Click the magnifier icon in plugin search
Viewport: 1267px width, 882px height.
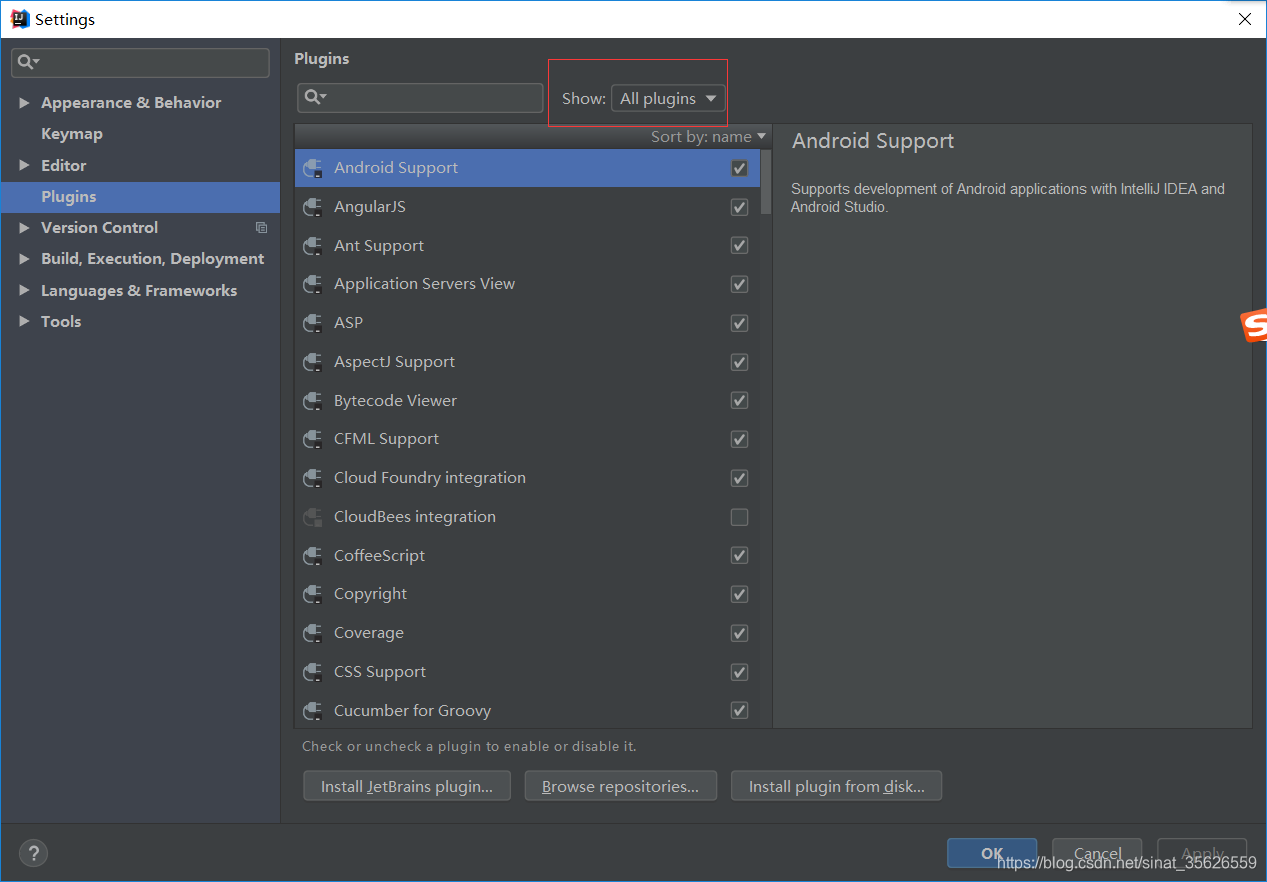point(315,97)
